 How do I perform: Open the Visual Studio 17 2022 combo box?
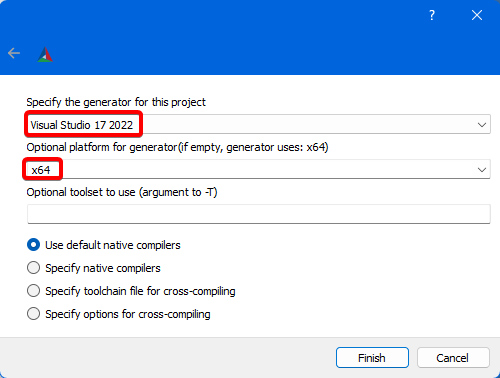(259, 124)
